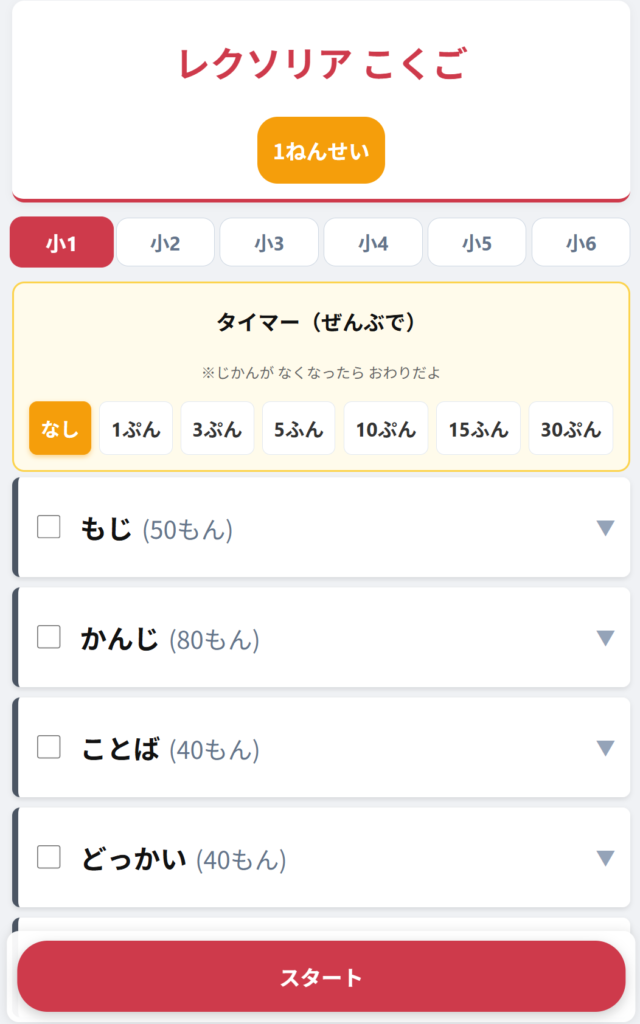The height and width of the screenshot is (1024, 640).
Task: Switch to the 小2 grade tab
Action: point(165,243)
